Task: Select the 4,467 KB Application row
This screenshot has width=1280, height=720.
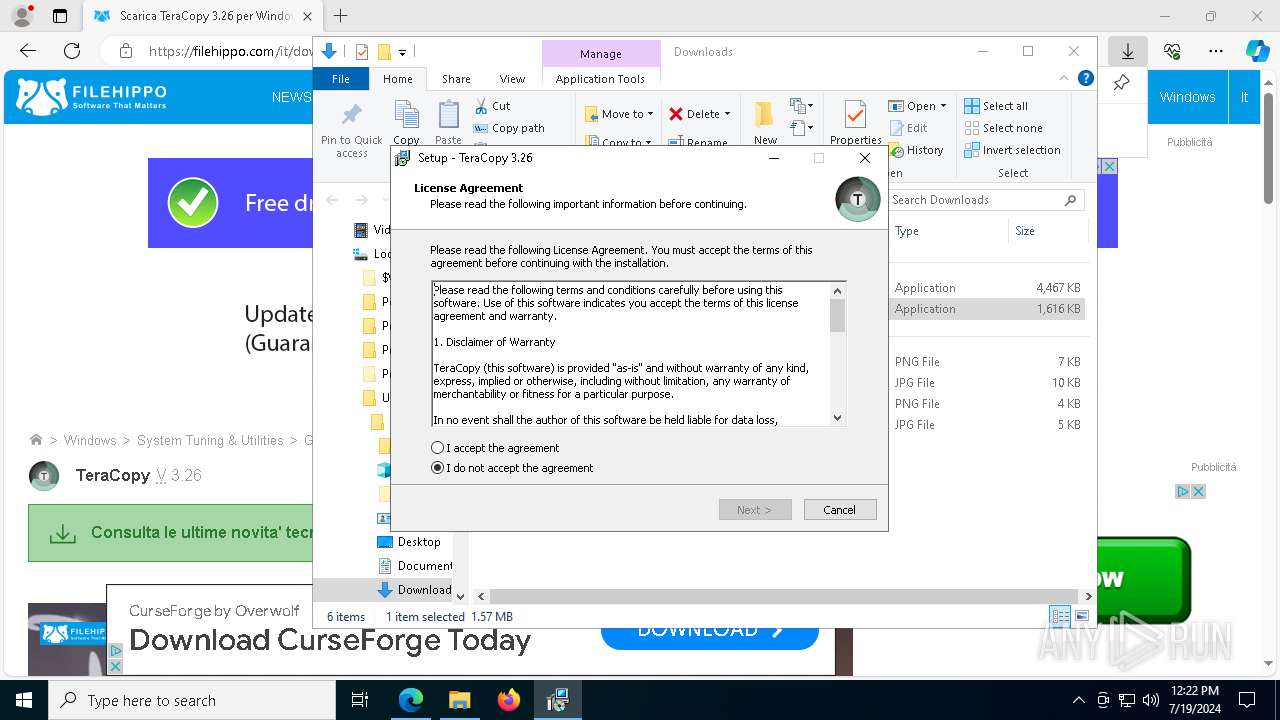Action: [987, 288]
